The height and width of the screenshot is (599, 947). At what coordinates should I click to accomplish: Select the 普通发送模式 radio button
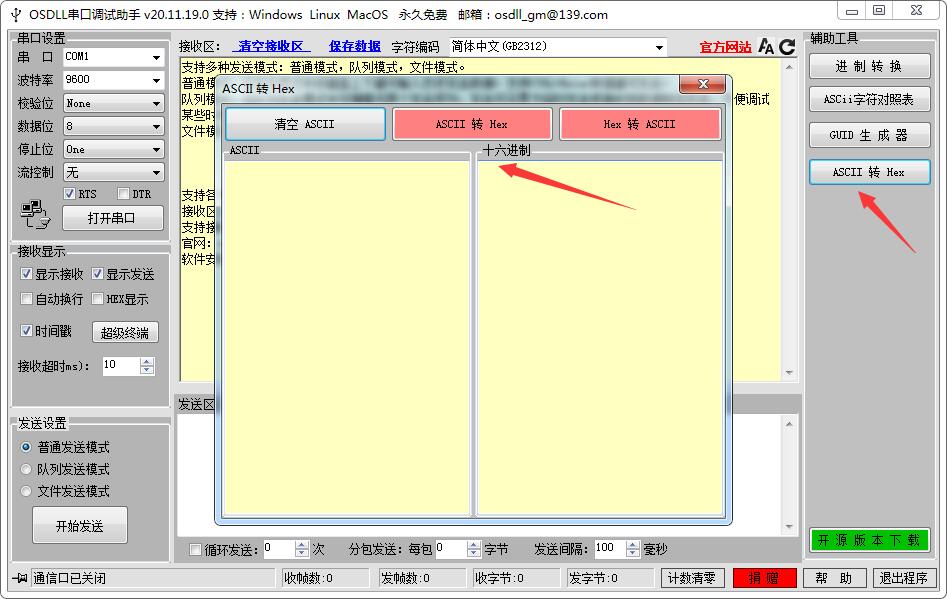[26, 447]
